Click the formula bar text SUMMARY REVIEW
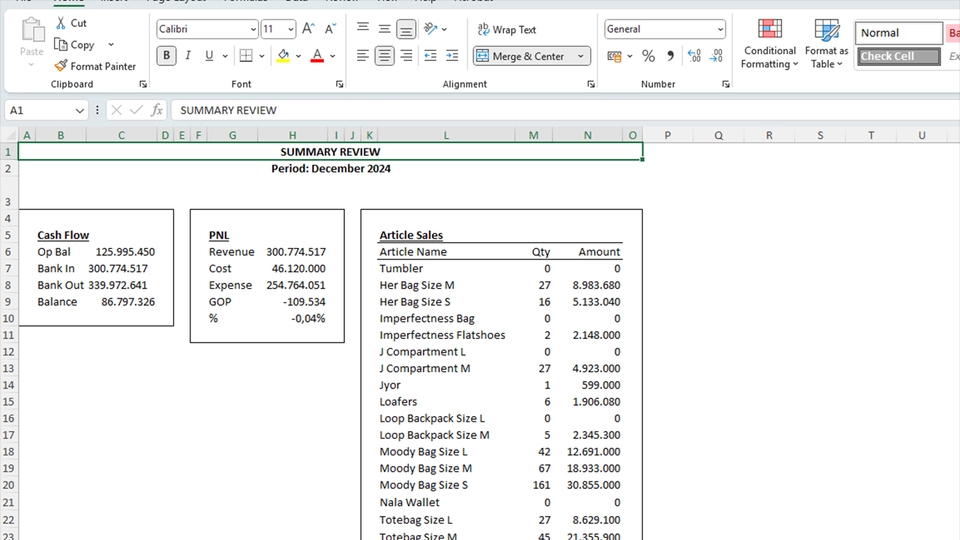Viewport: 960px width, 540px height. tap(228, 110)
